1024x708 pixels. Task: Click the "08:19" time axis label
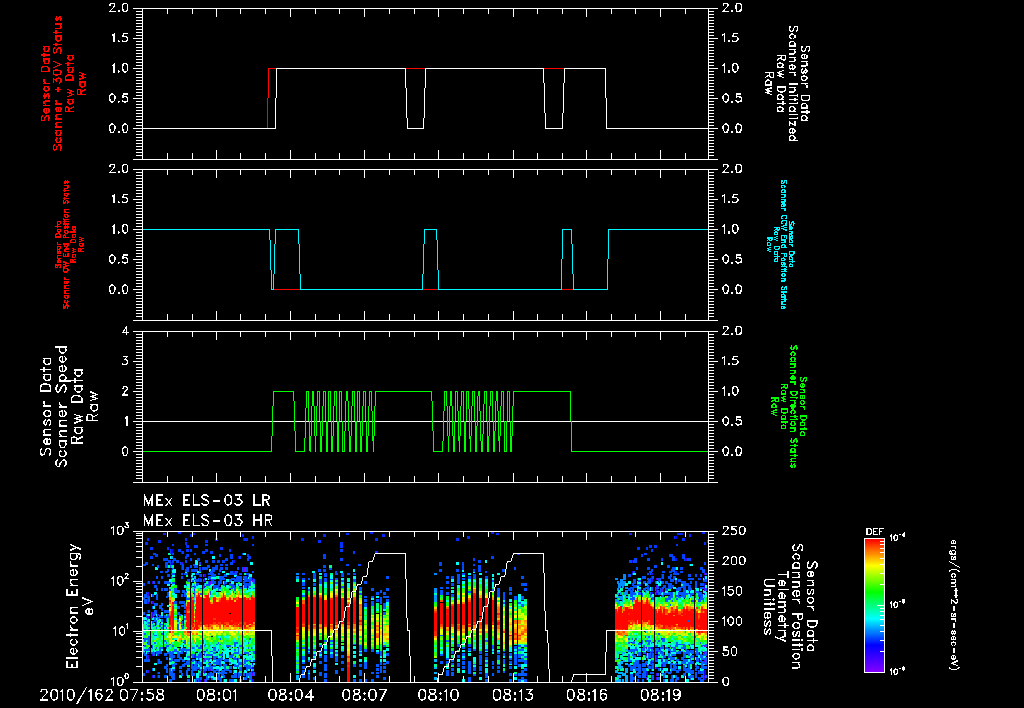tap(660, 695)
